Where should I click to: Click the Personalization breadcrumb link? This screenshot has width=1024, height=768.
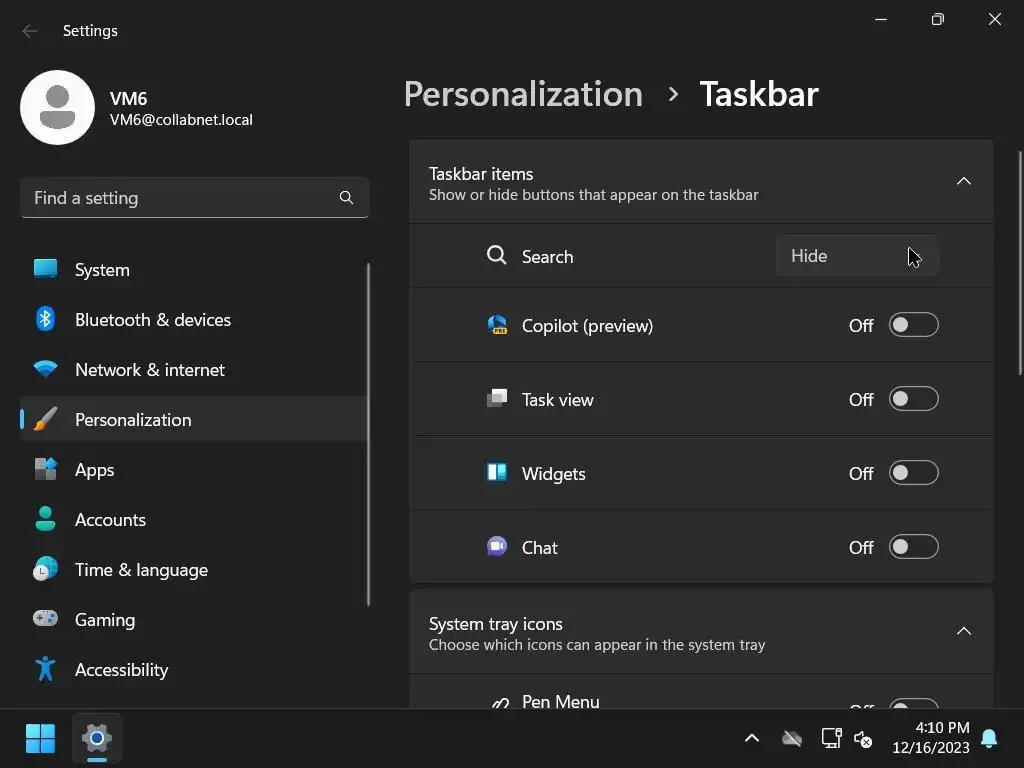[x=523, y=94]
